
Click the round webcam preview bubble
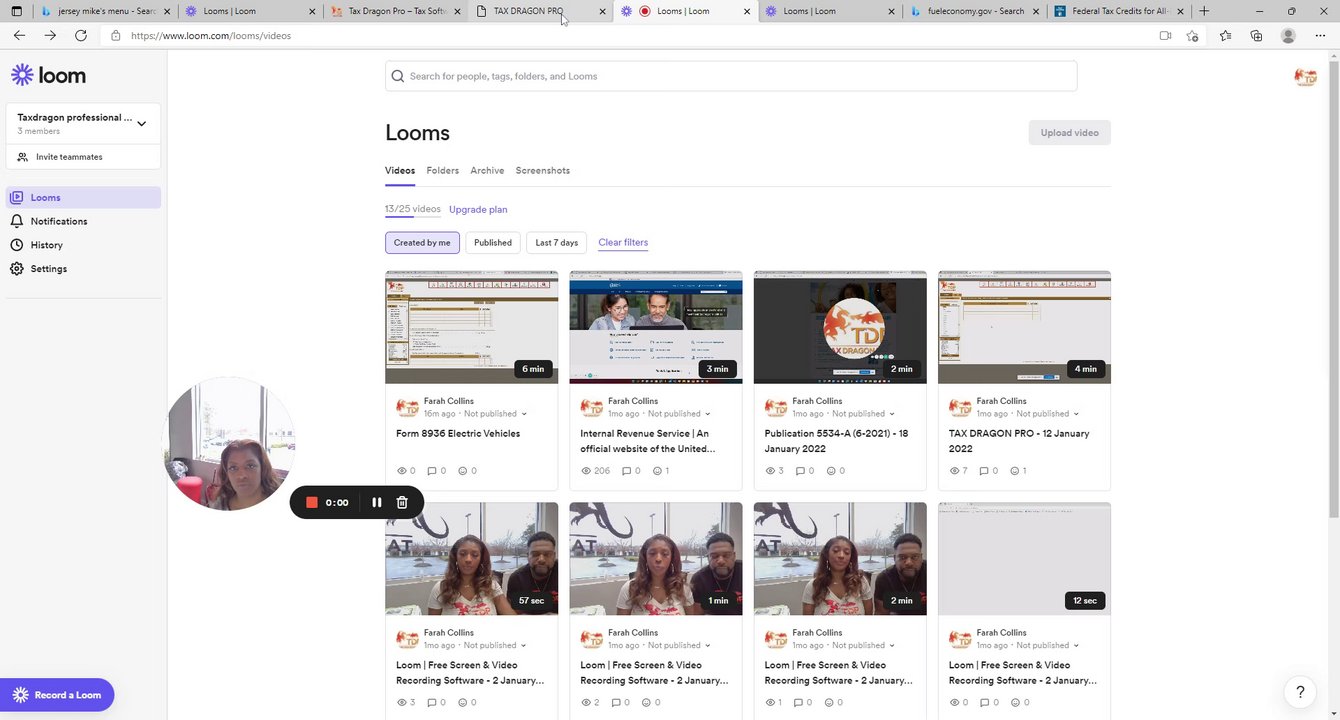click(x=229, y=444)
